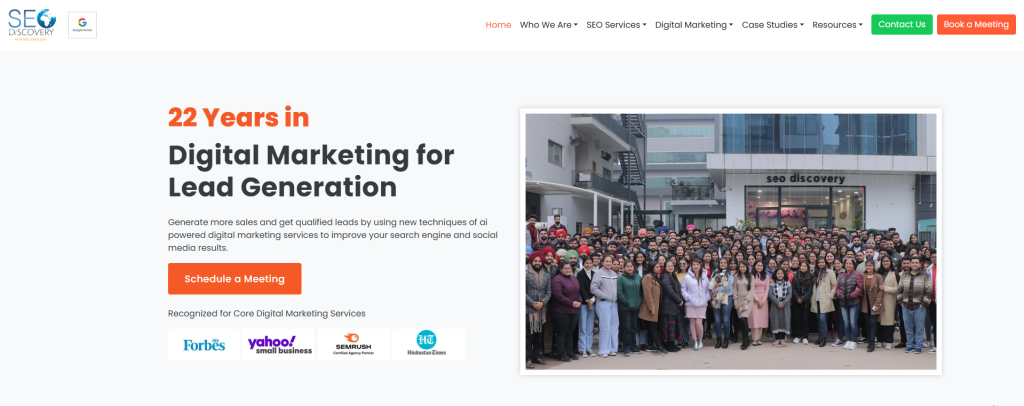
Task: Go to the Home page link
Action: 498,25
